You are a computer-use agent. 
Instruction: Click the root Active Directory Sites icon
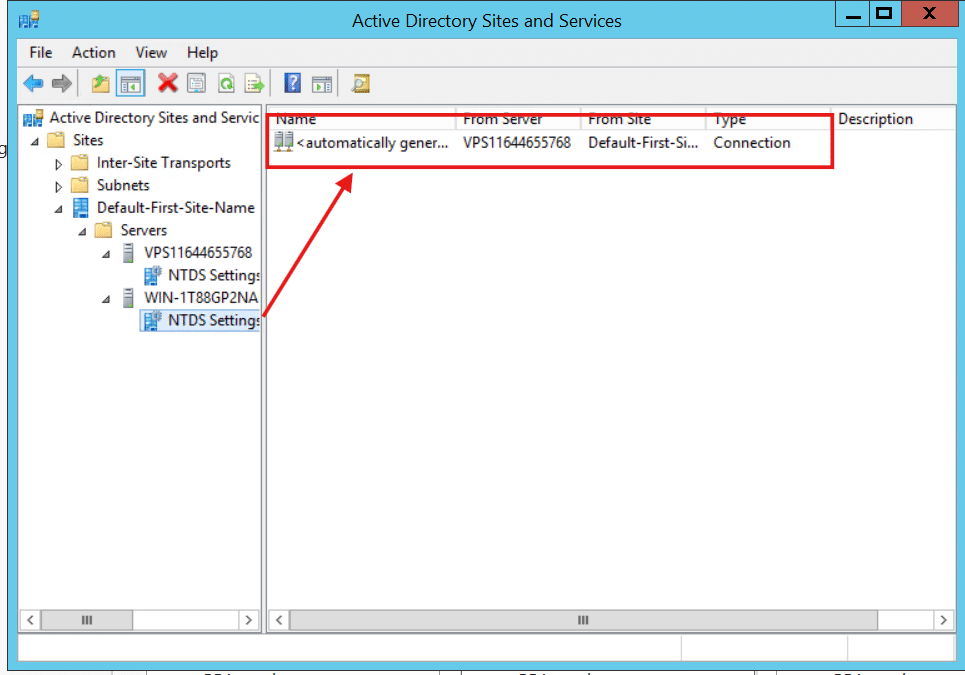tap(33, 118)
